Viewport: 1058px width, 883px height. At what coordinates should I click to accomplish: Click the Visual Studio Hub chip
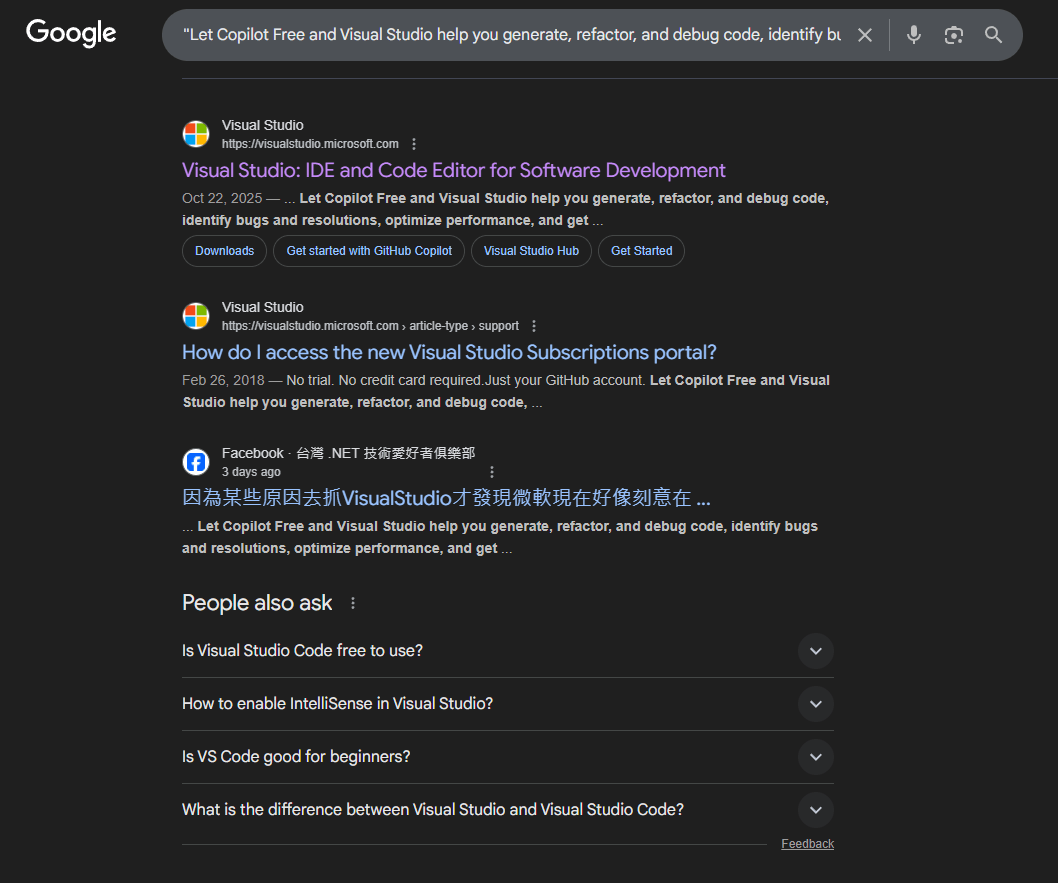click(x=531, y=251)
